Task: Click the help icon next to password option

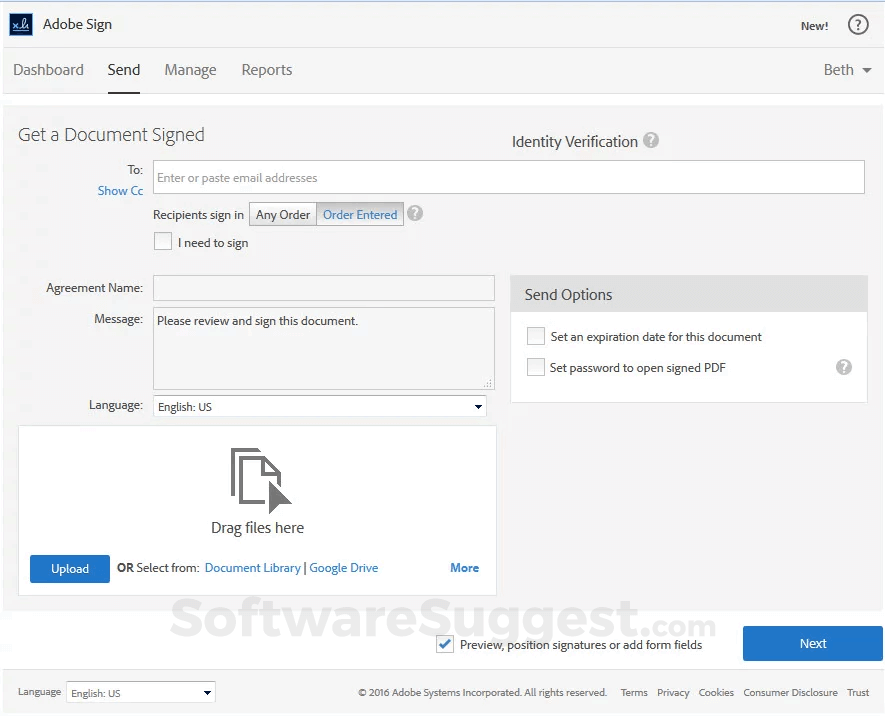Action: (x=843, y=367)
